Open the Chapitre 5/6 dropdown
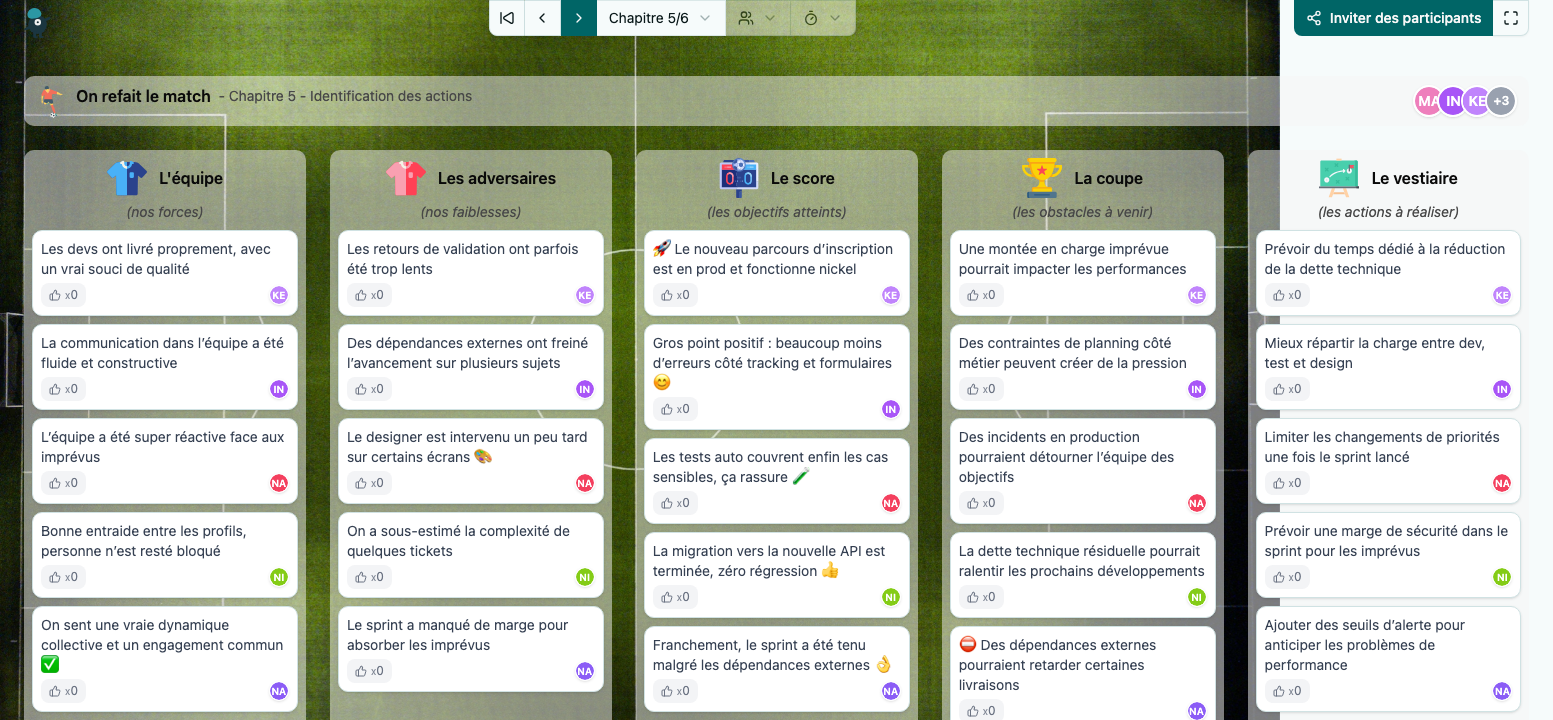Image resolution: width=1553 pixels, height=720 pixels. 660,18
